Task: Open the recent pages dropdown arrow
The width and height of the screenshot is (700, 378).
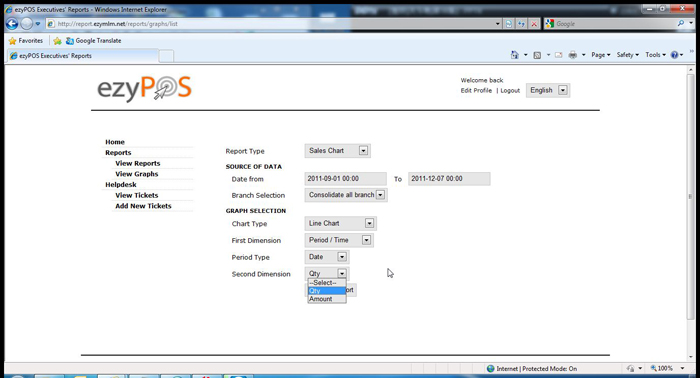Action: (38, 24)
